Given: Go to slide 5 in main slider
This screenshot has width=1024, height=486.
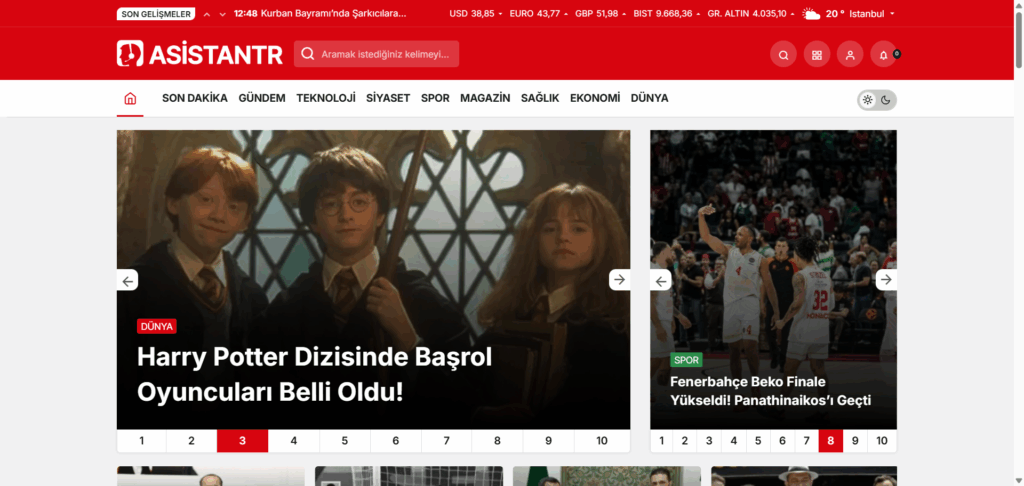Looking at the screenshot, I should 345,441.
